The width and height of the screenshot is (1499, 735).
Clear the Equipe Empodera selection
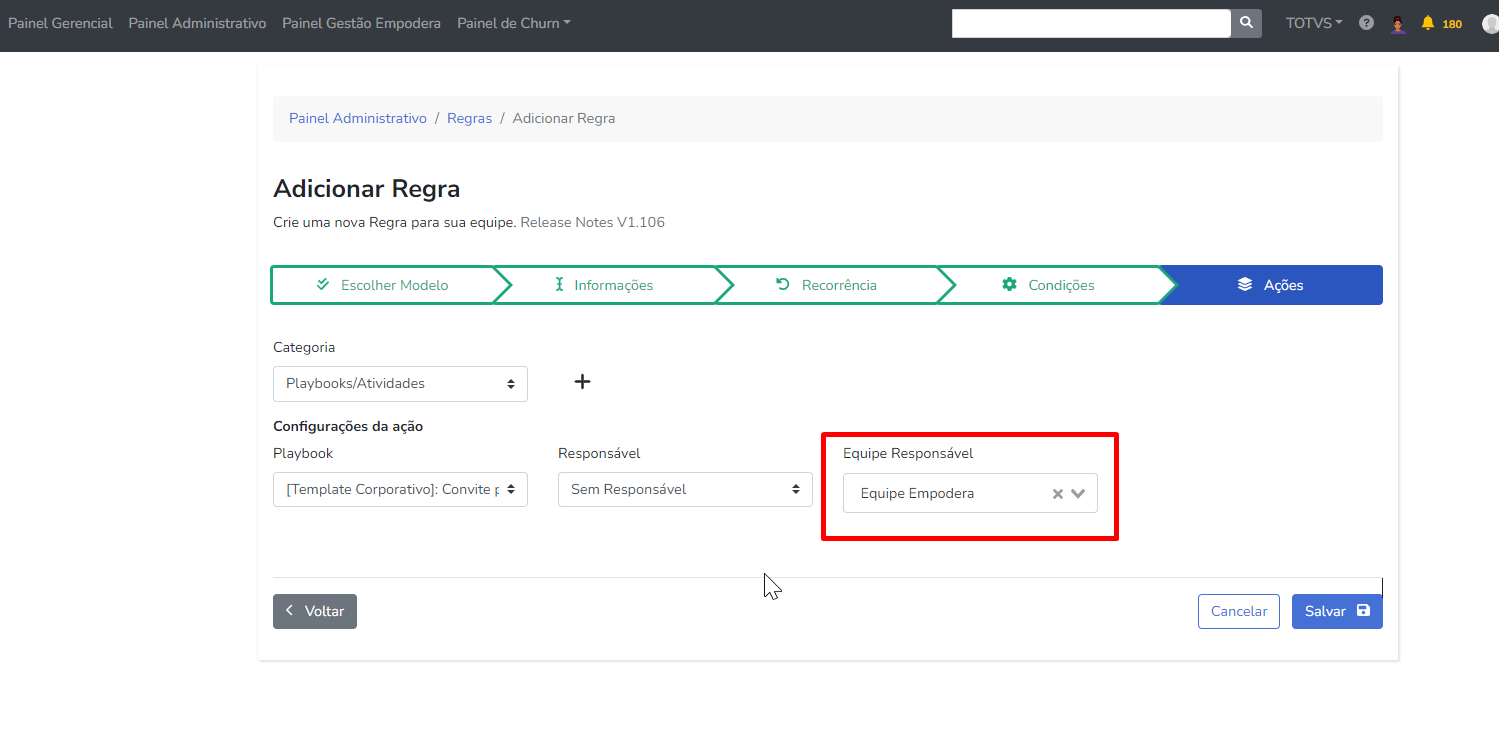tap(1057, 494)
